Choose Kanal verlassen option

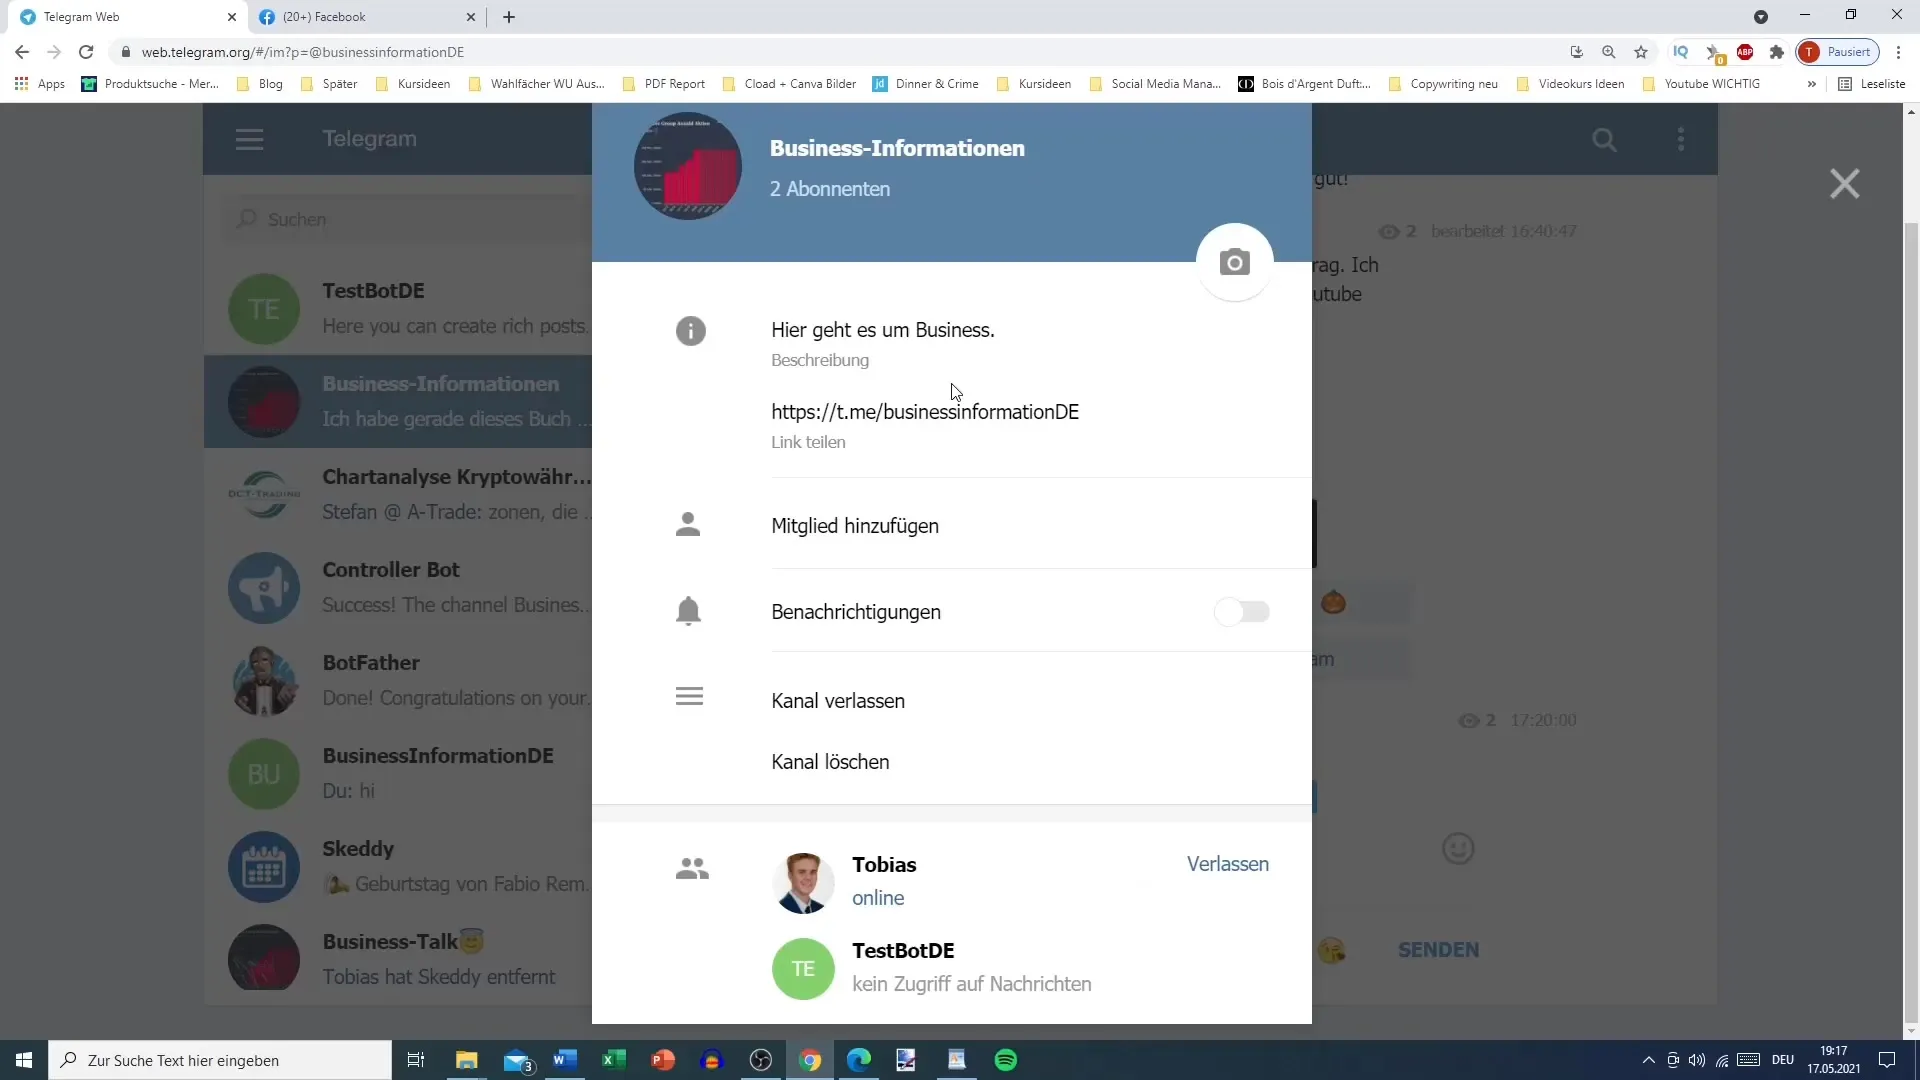click(838, 701)
